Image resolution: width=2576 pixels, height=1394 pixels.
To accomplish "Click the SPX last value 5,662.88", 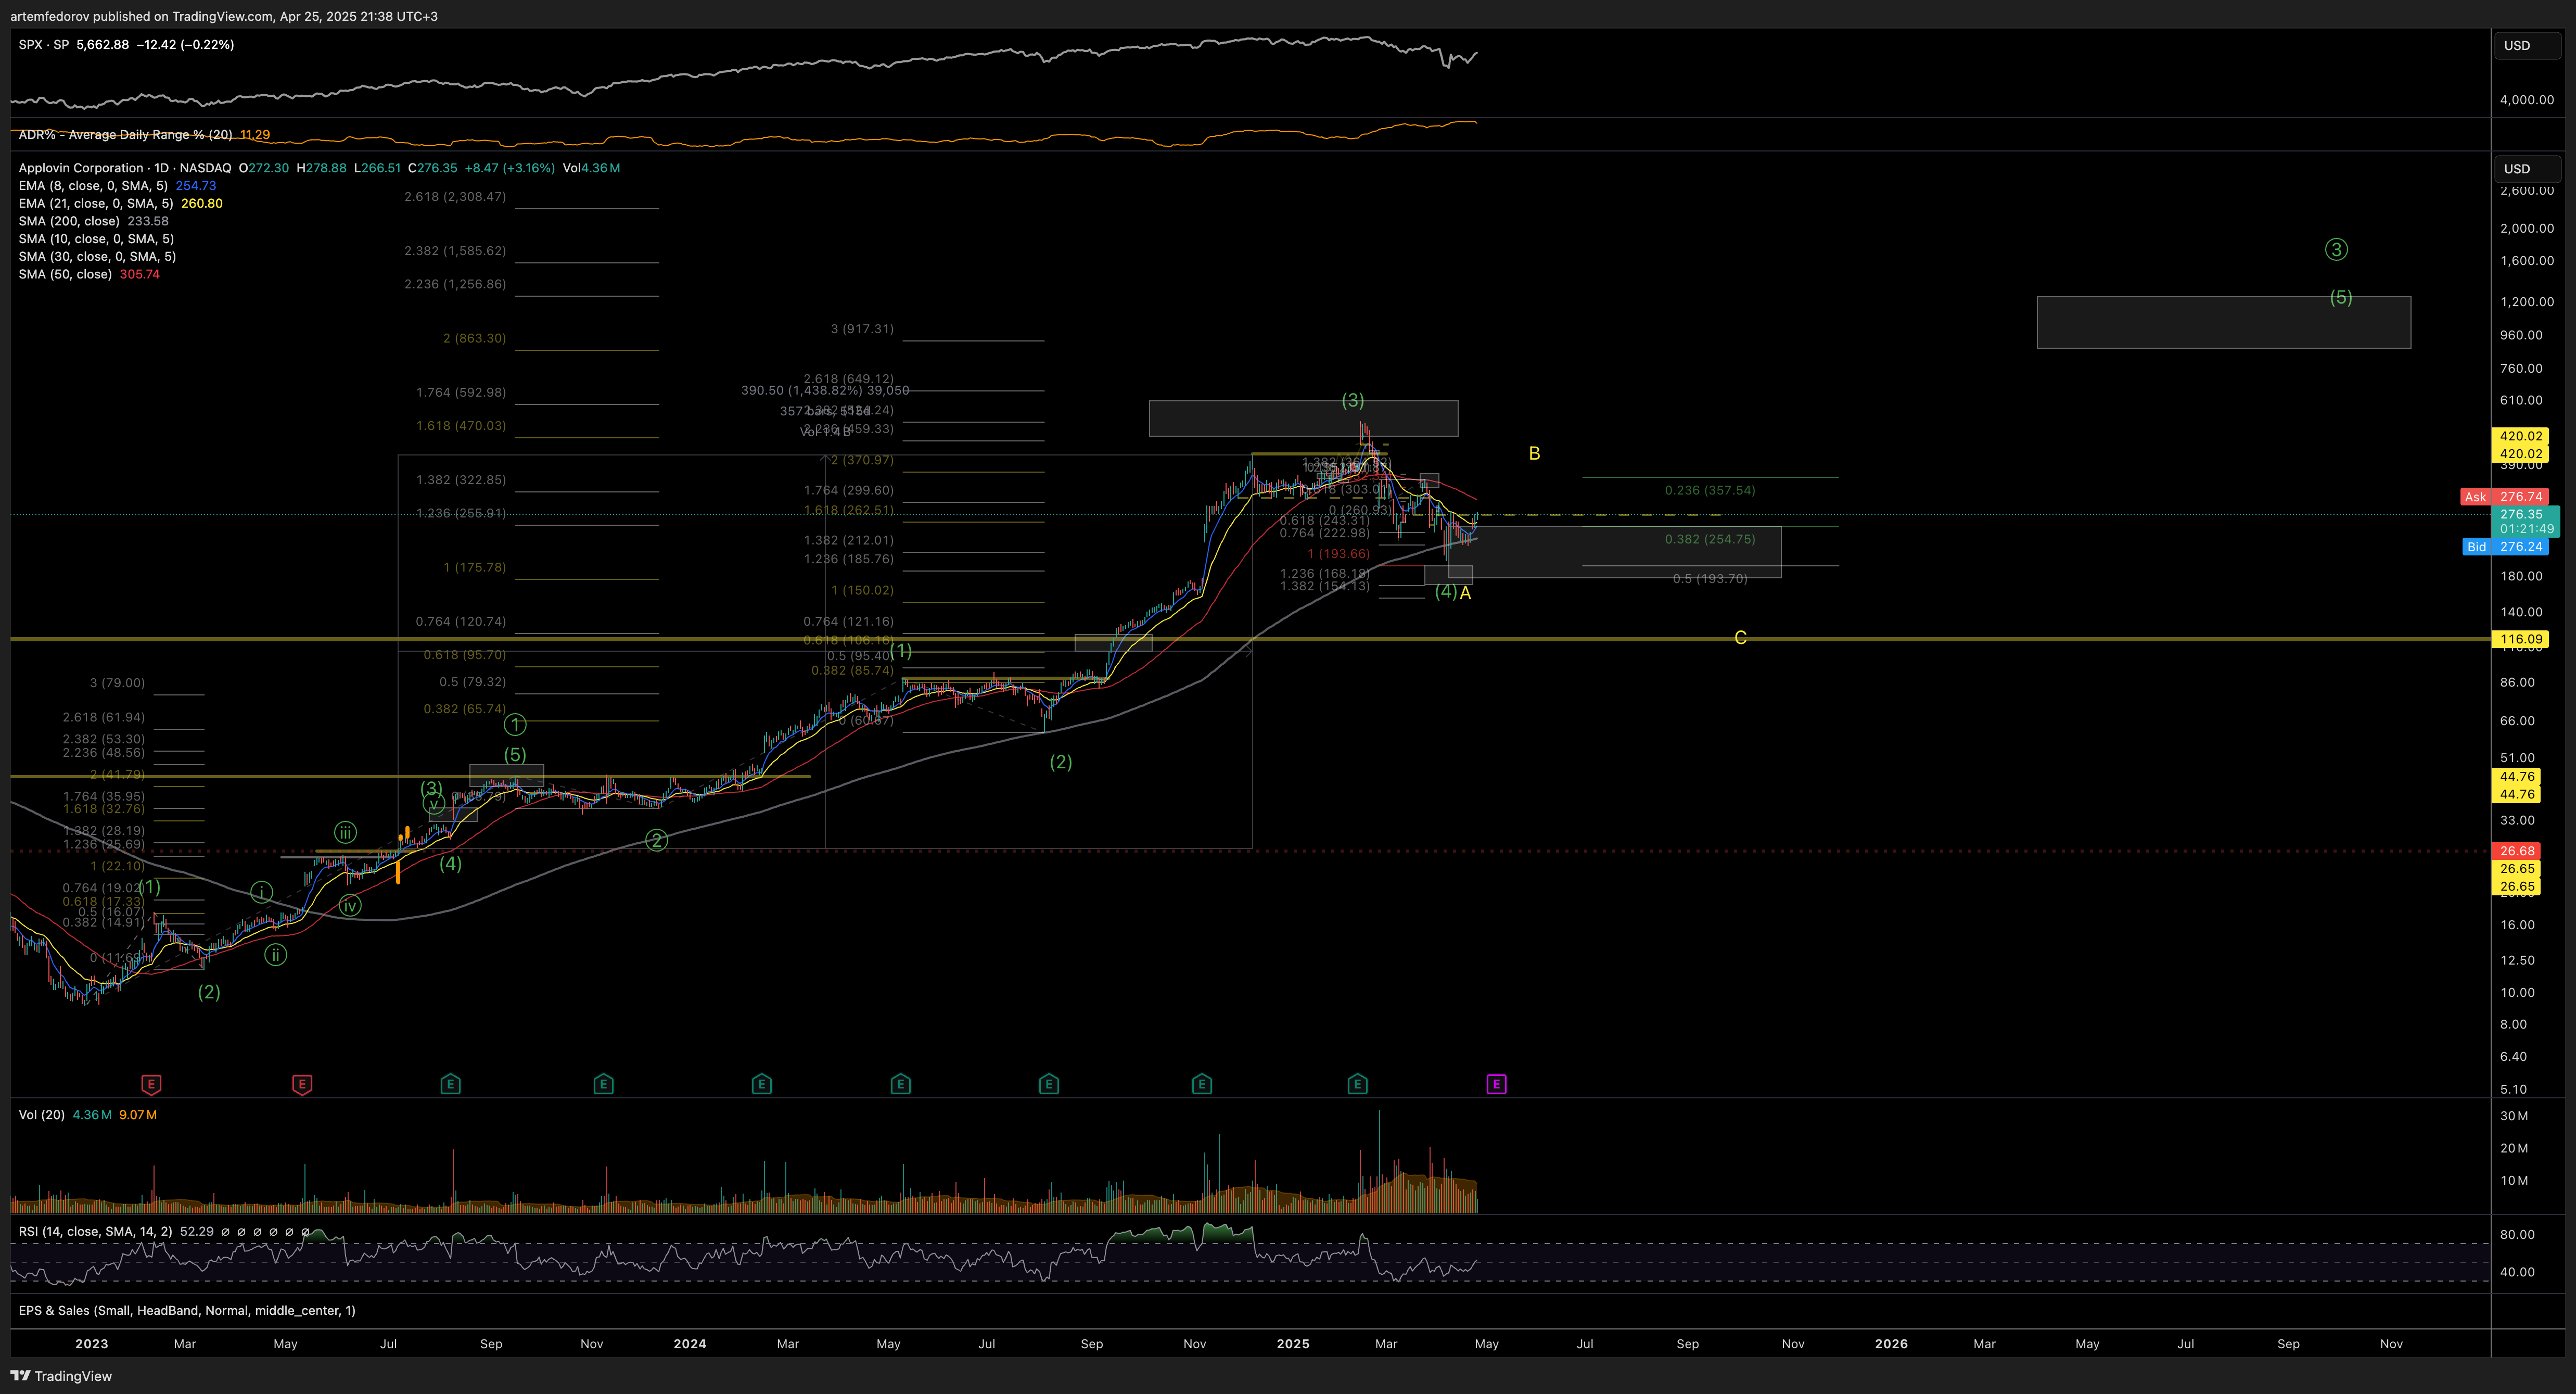I will tap(102, 45).
